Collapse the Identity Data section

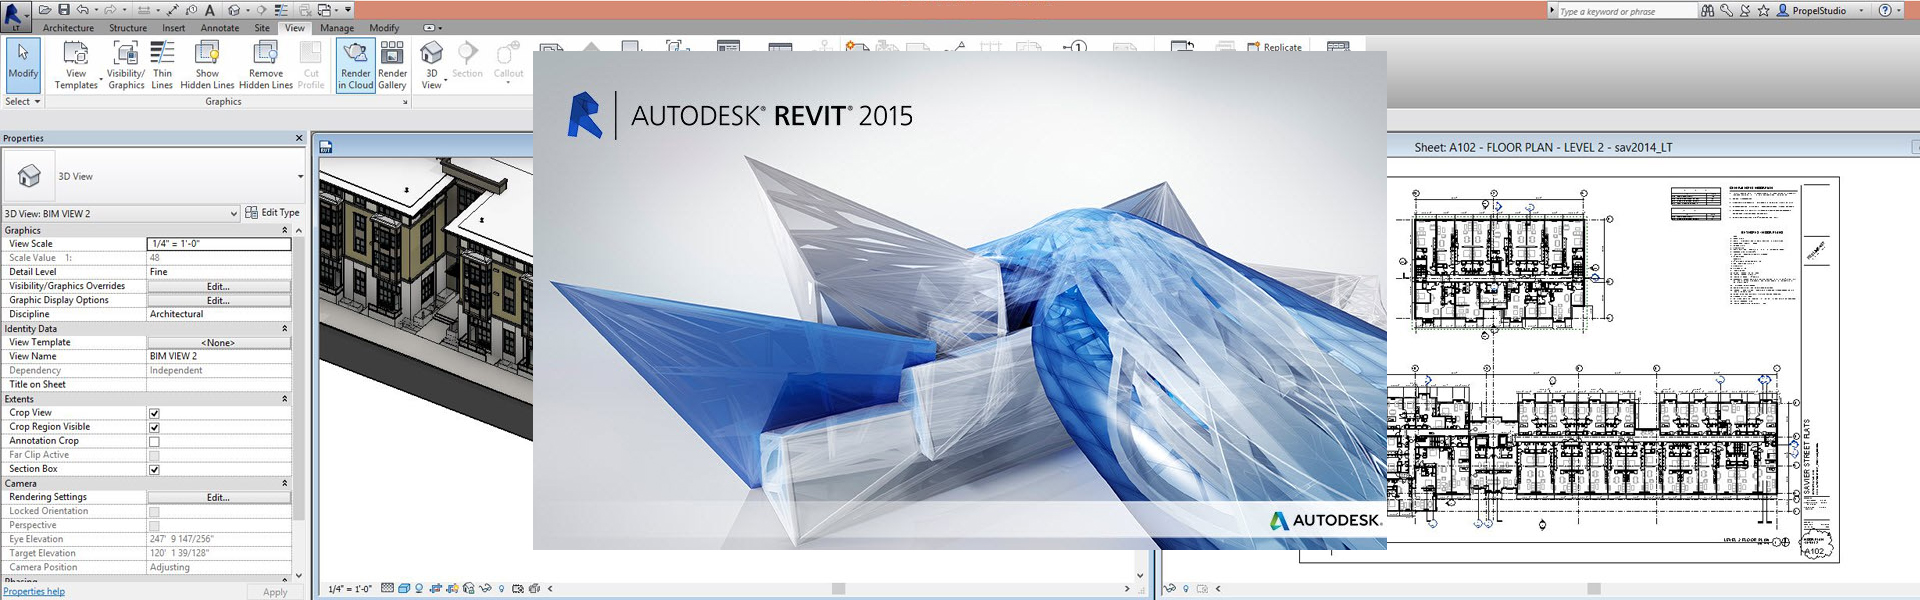(x=284, y=328)
